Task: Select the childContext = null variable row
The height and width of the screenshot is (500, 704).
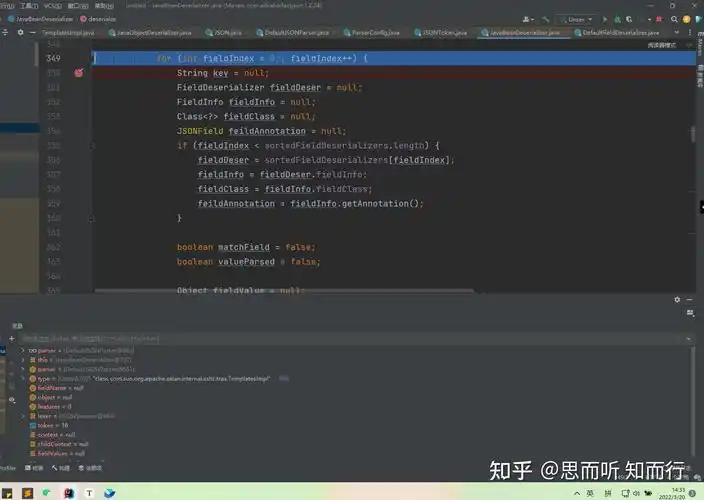Action: click(x=59, y=444)
